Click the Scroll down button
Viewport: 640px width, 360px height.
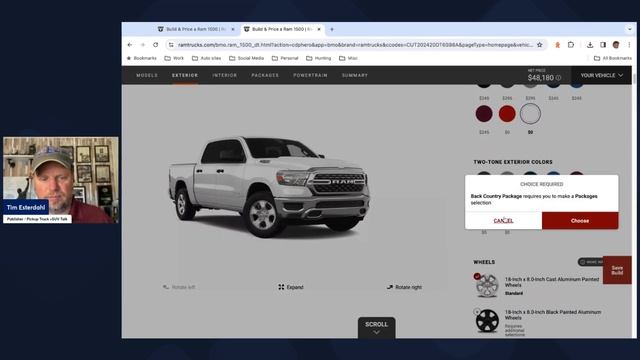point(376,328)
